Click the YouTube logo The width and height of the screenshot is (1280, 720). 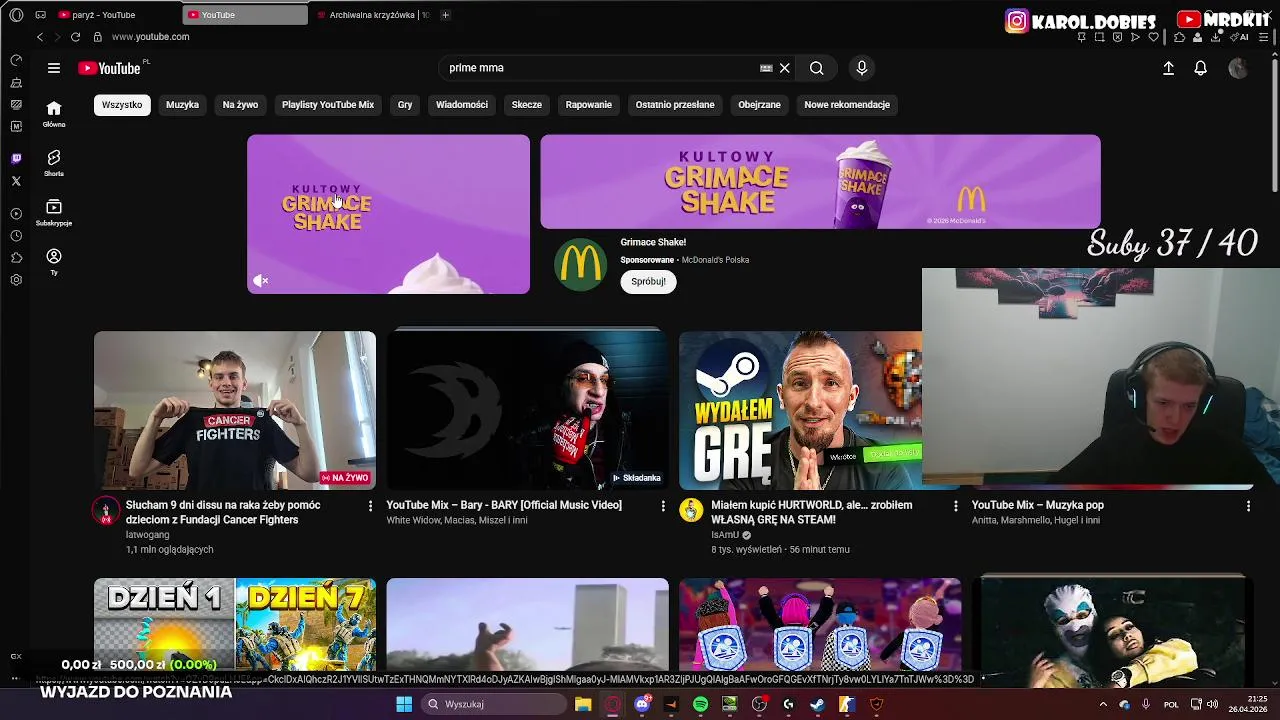[x=109, y=68]
